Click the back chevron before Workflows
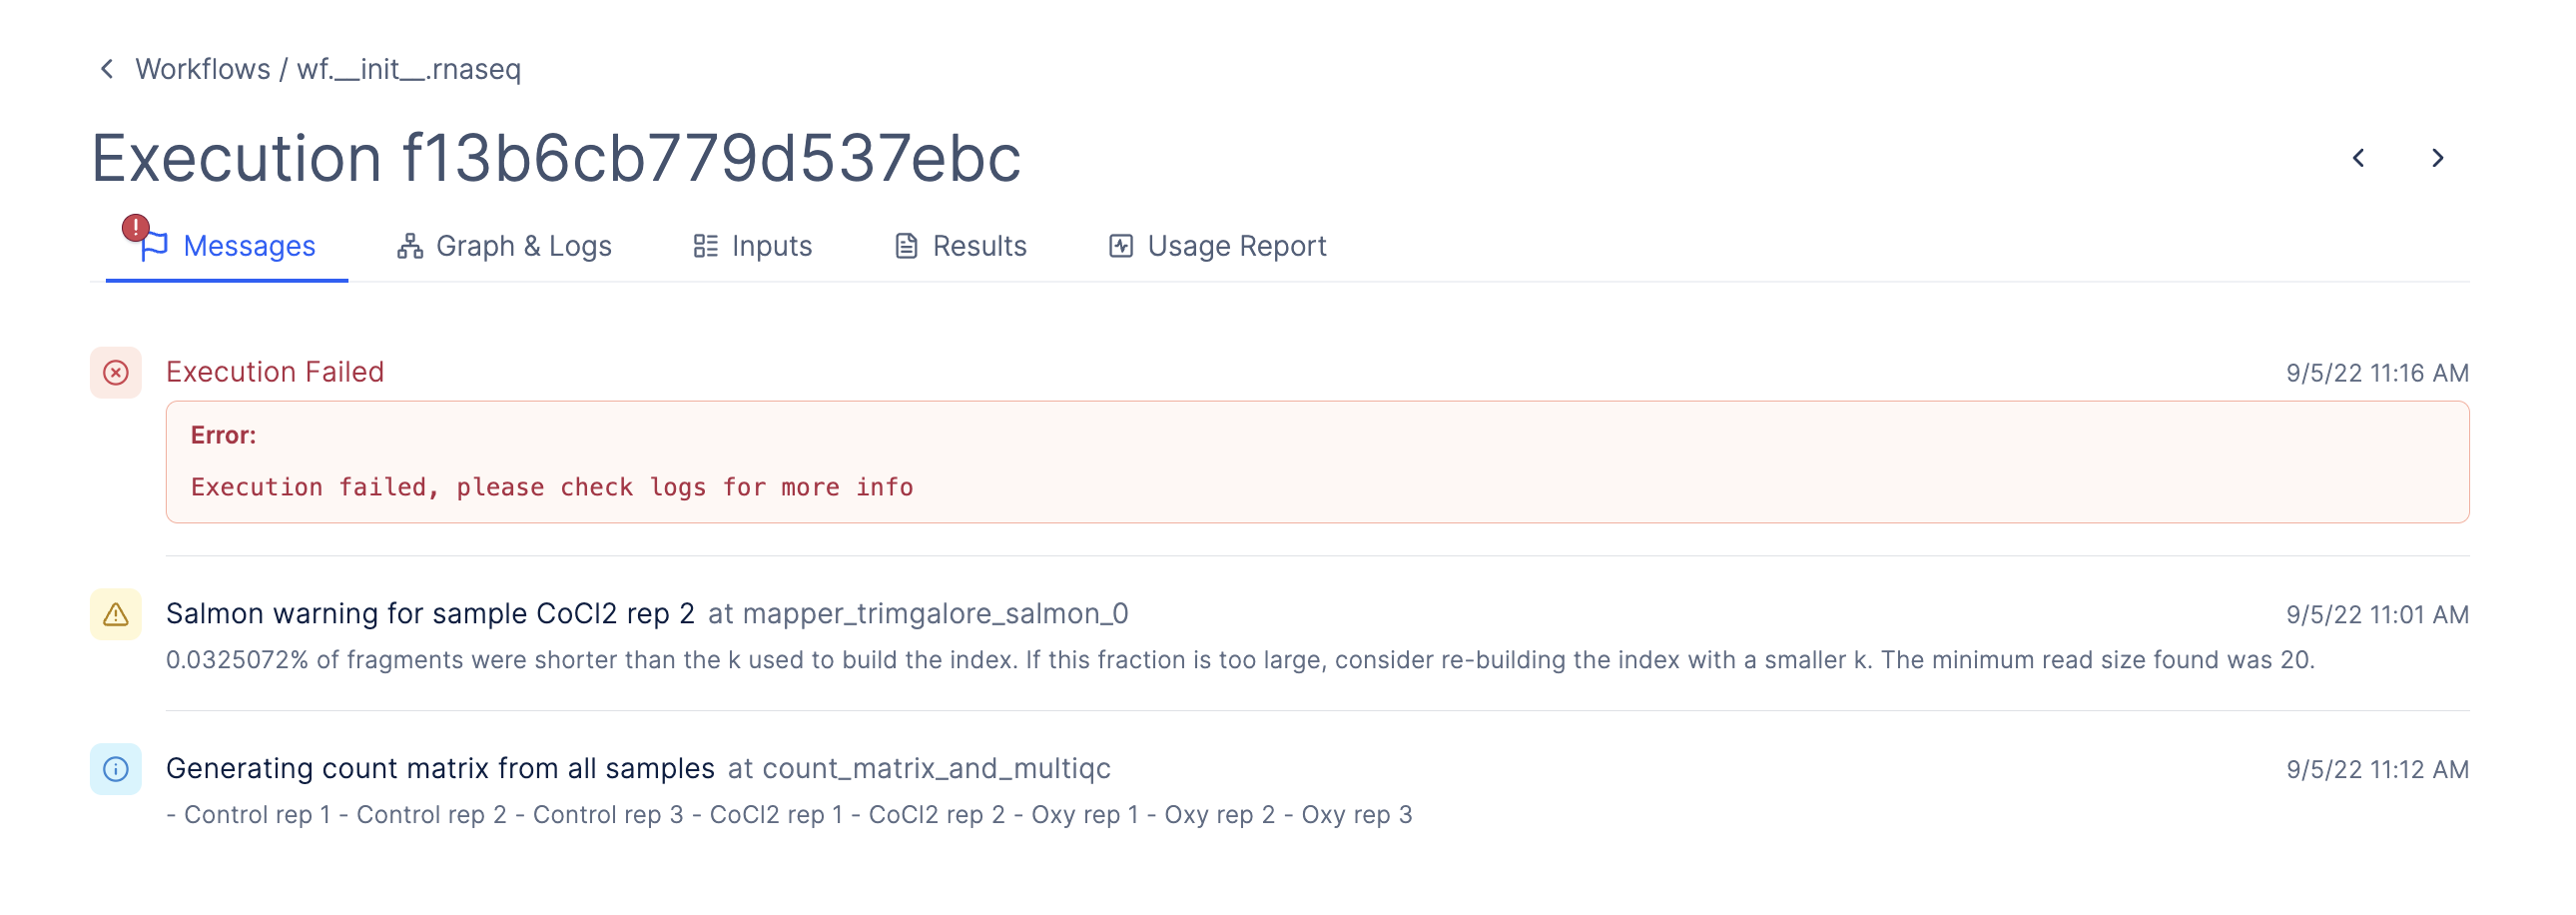Viewport: 2576px width, 915px height. coord(107,69)
